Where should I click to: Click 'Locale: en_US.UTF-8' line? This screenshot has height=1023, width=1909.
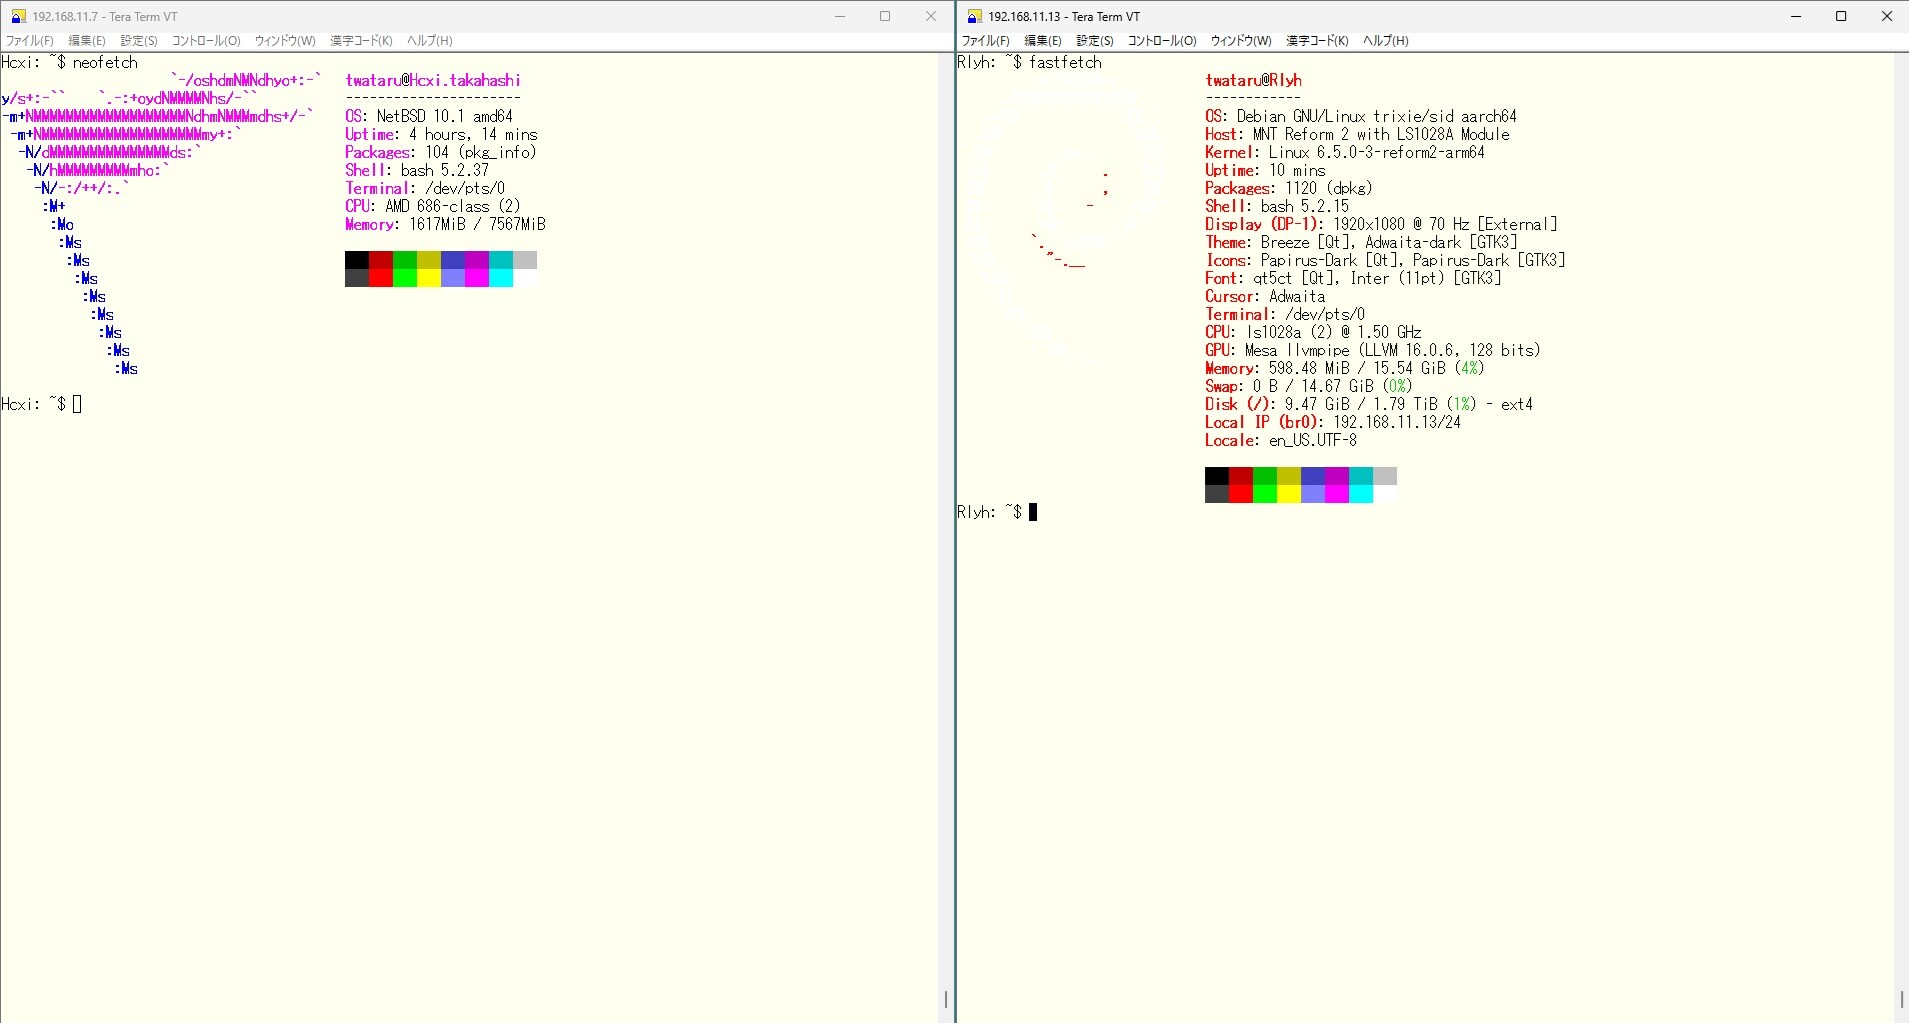[x=1281, y=440]
